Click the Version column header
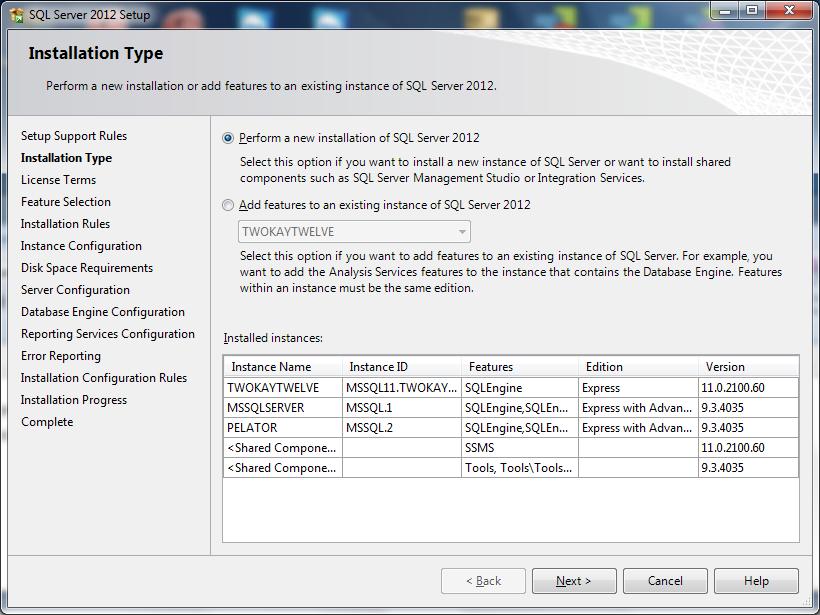The width and height of the screenshot is (820, 615). pyautogui.click(x=748, y=367)
